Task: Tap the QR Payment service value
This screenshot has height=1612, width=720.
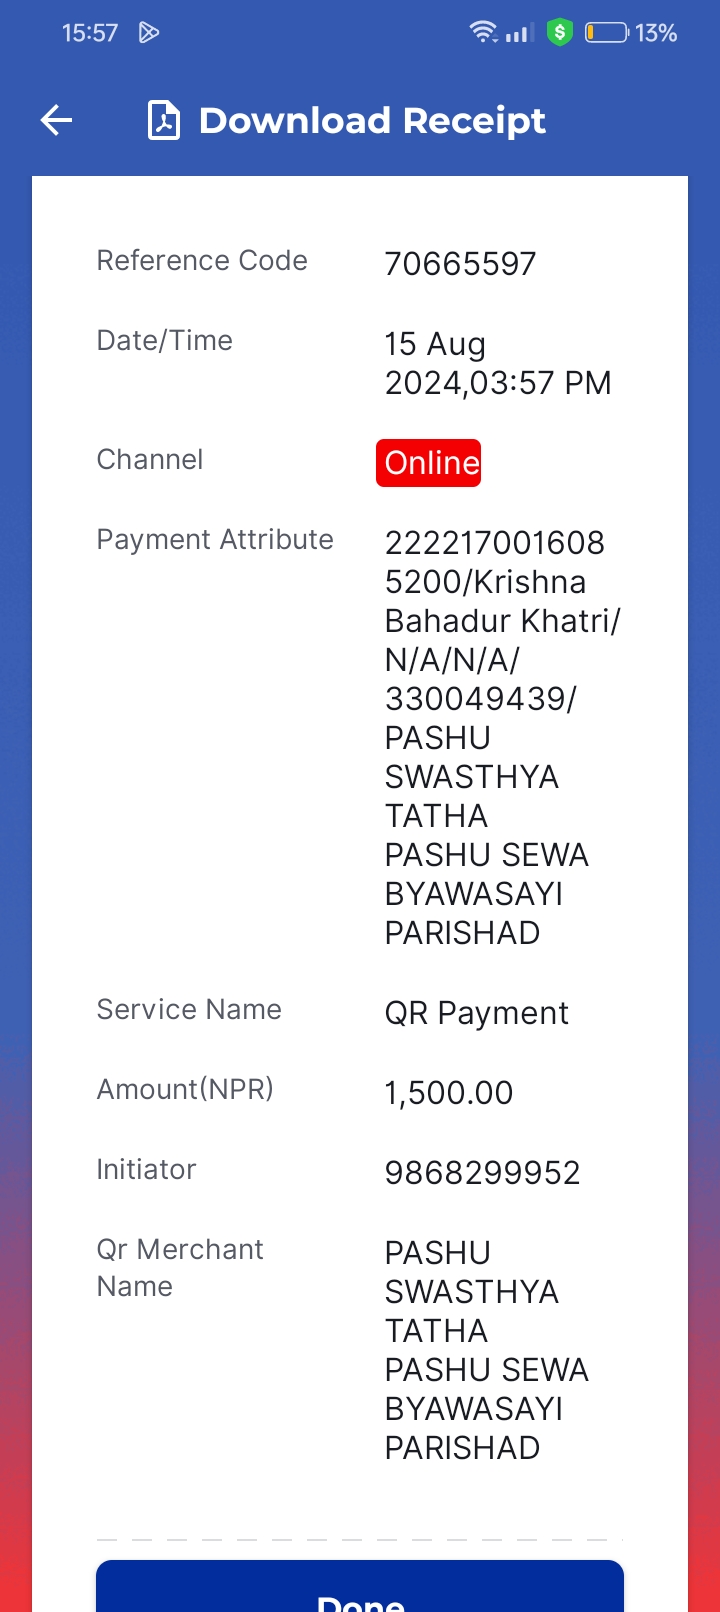Action: pyautogui.click(x=477, y=1013)
